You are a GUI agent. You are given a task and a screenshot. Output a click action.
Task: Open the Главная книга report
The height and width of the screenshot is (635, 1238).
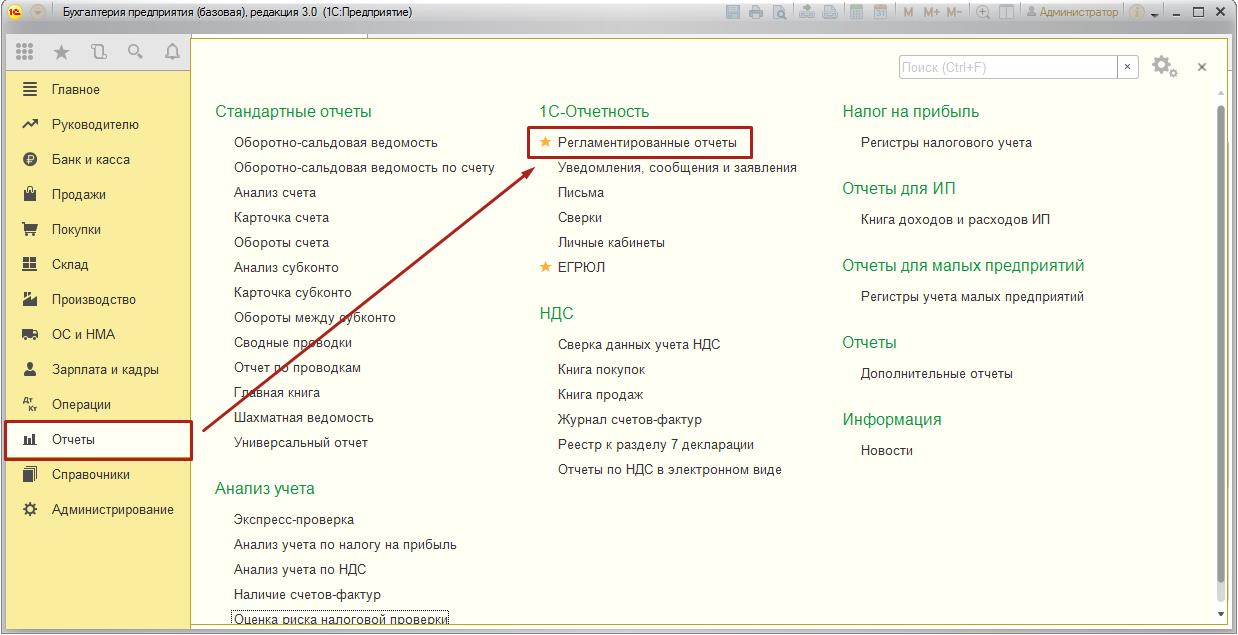pos(277,392)
